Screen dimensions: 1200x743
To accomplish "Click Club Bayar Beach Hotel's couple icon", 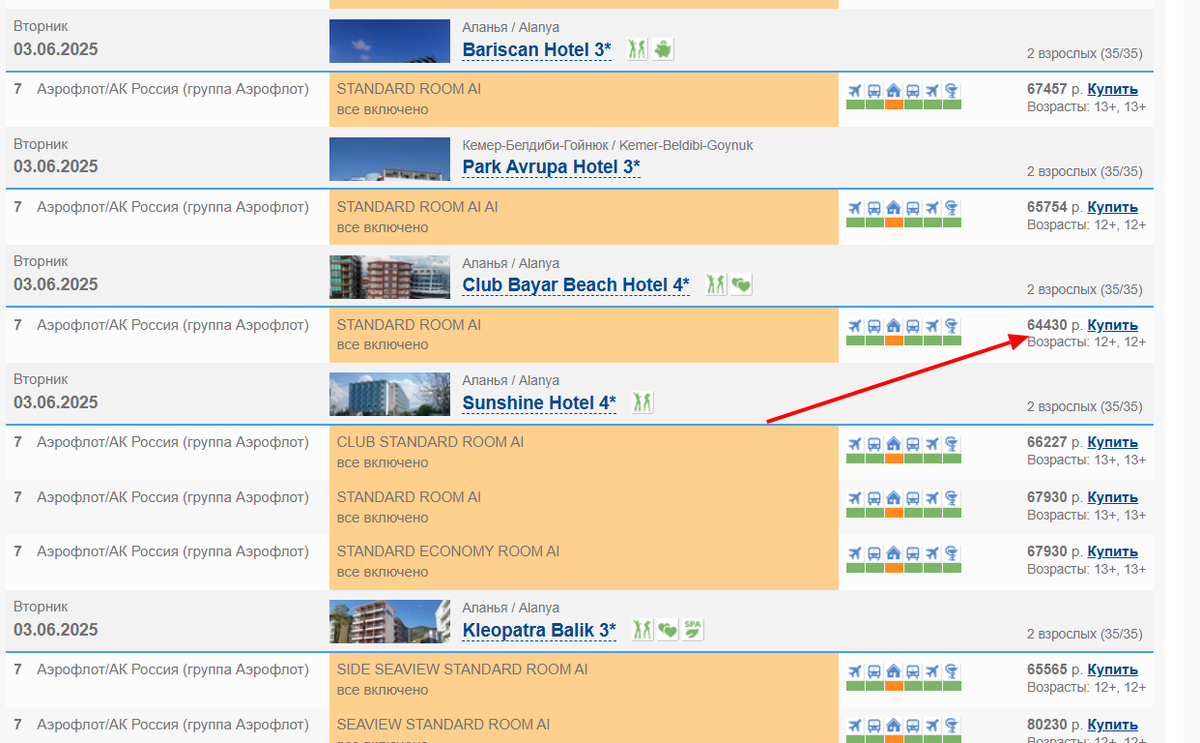I will pyautogui.click(x=716, y=284).
